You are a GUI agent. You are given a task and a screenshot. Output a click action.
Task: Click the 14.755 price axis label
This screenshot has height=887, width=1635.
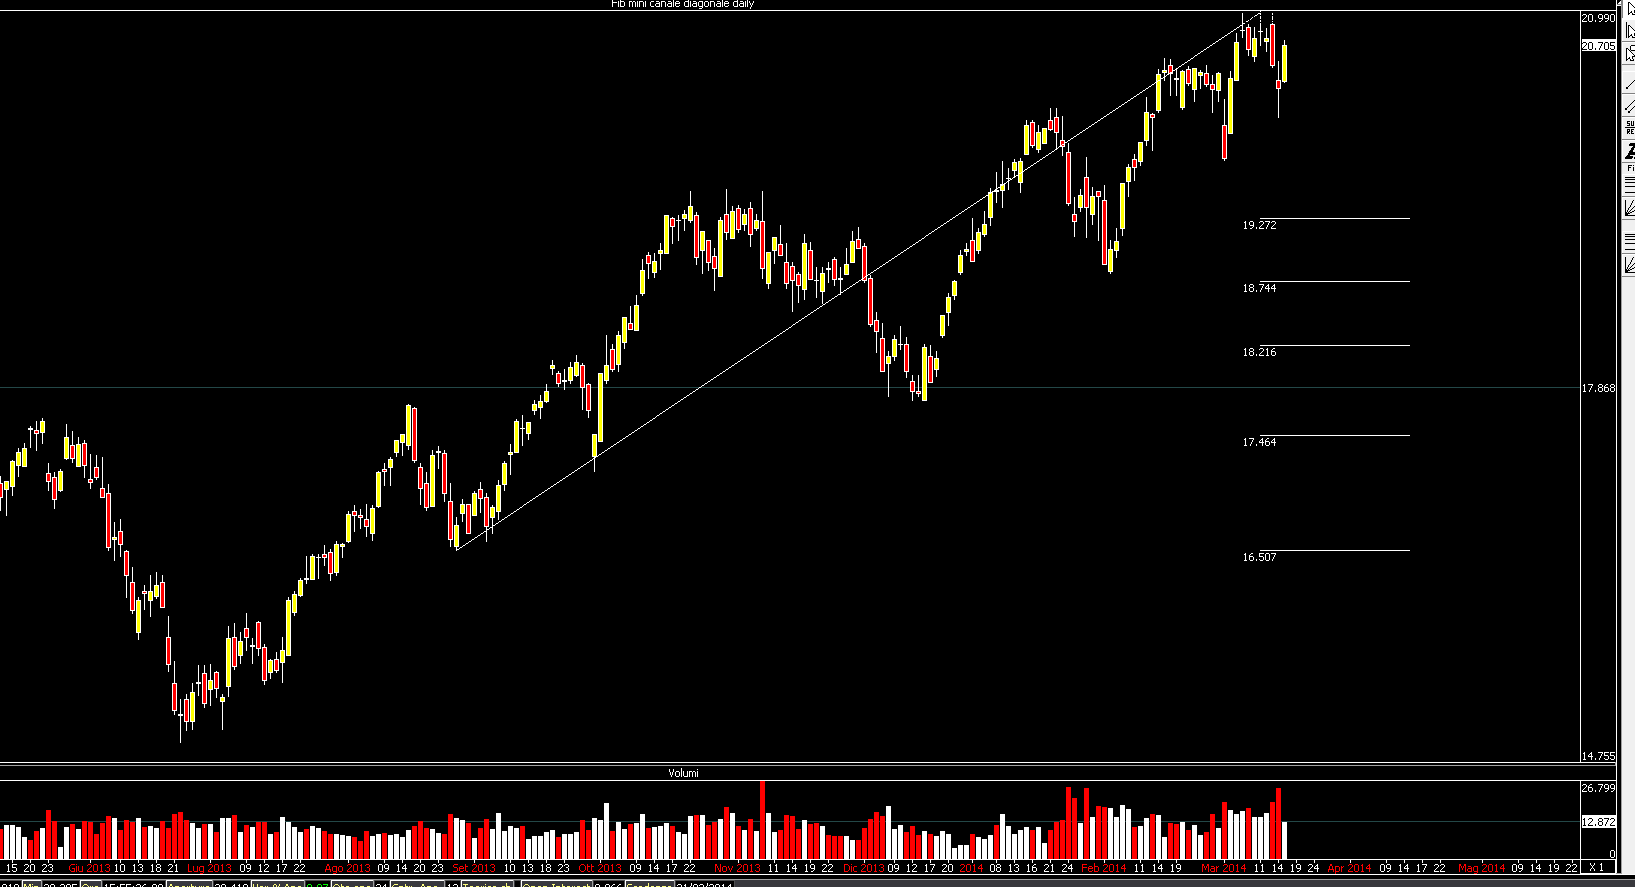tap(1598, 757)
